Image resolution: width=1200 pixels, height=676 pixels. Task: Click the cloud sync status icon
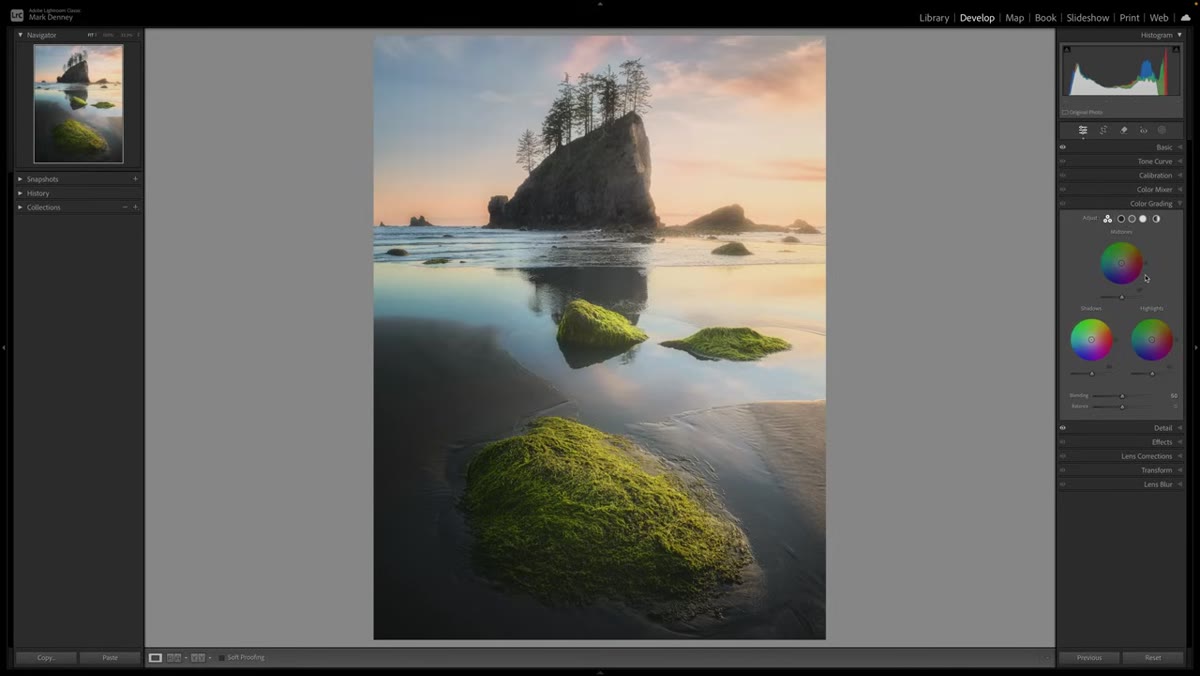click(x=1185, y=17)
